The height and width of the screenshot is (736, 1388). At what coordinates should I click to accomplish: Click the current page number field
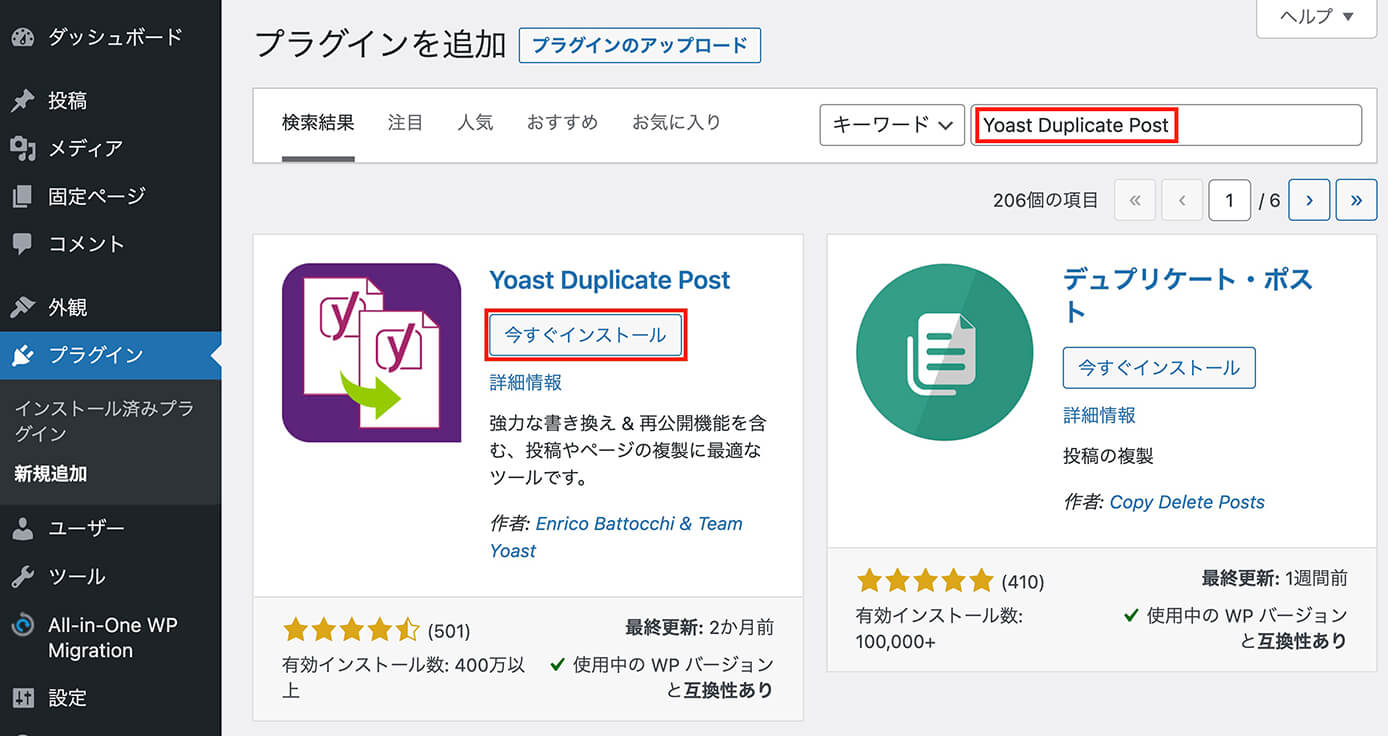click(1229, 200)
